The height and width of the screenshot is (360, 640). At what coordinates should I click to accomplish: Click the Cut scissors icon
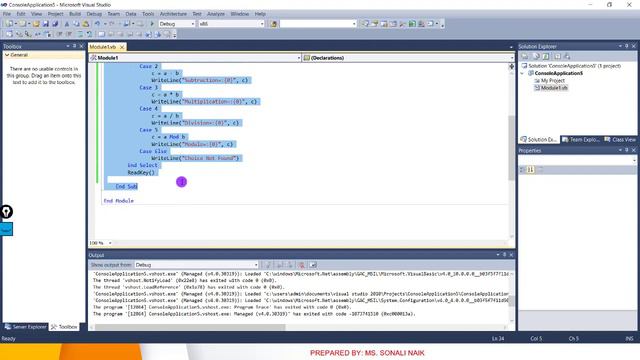[67, 24]
